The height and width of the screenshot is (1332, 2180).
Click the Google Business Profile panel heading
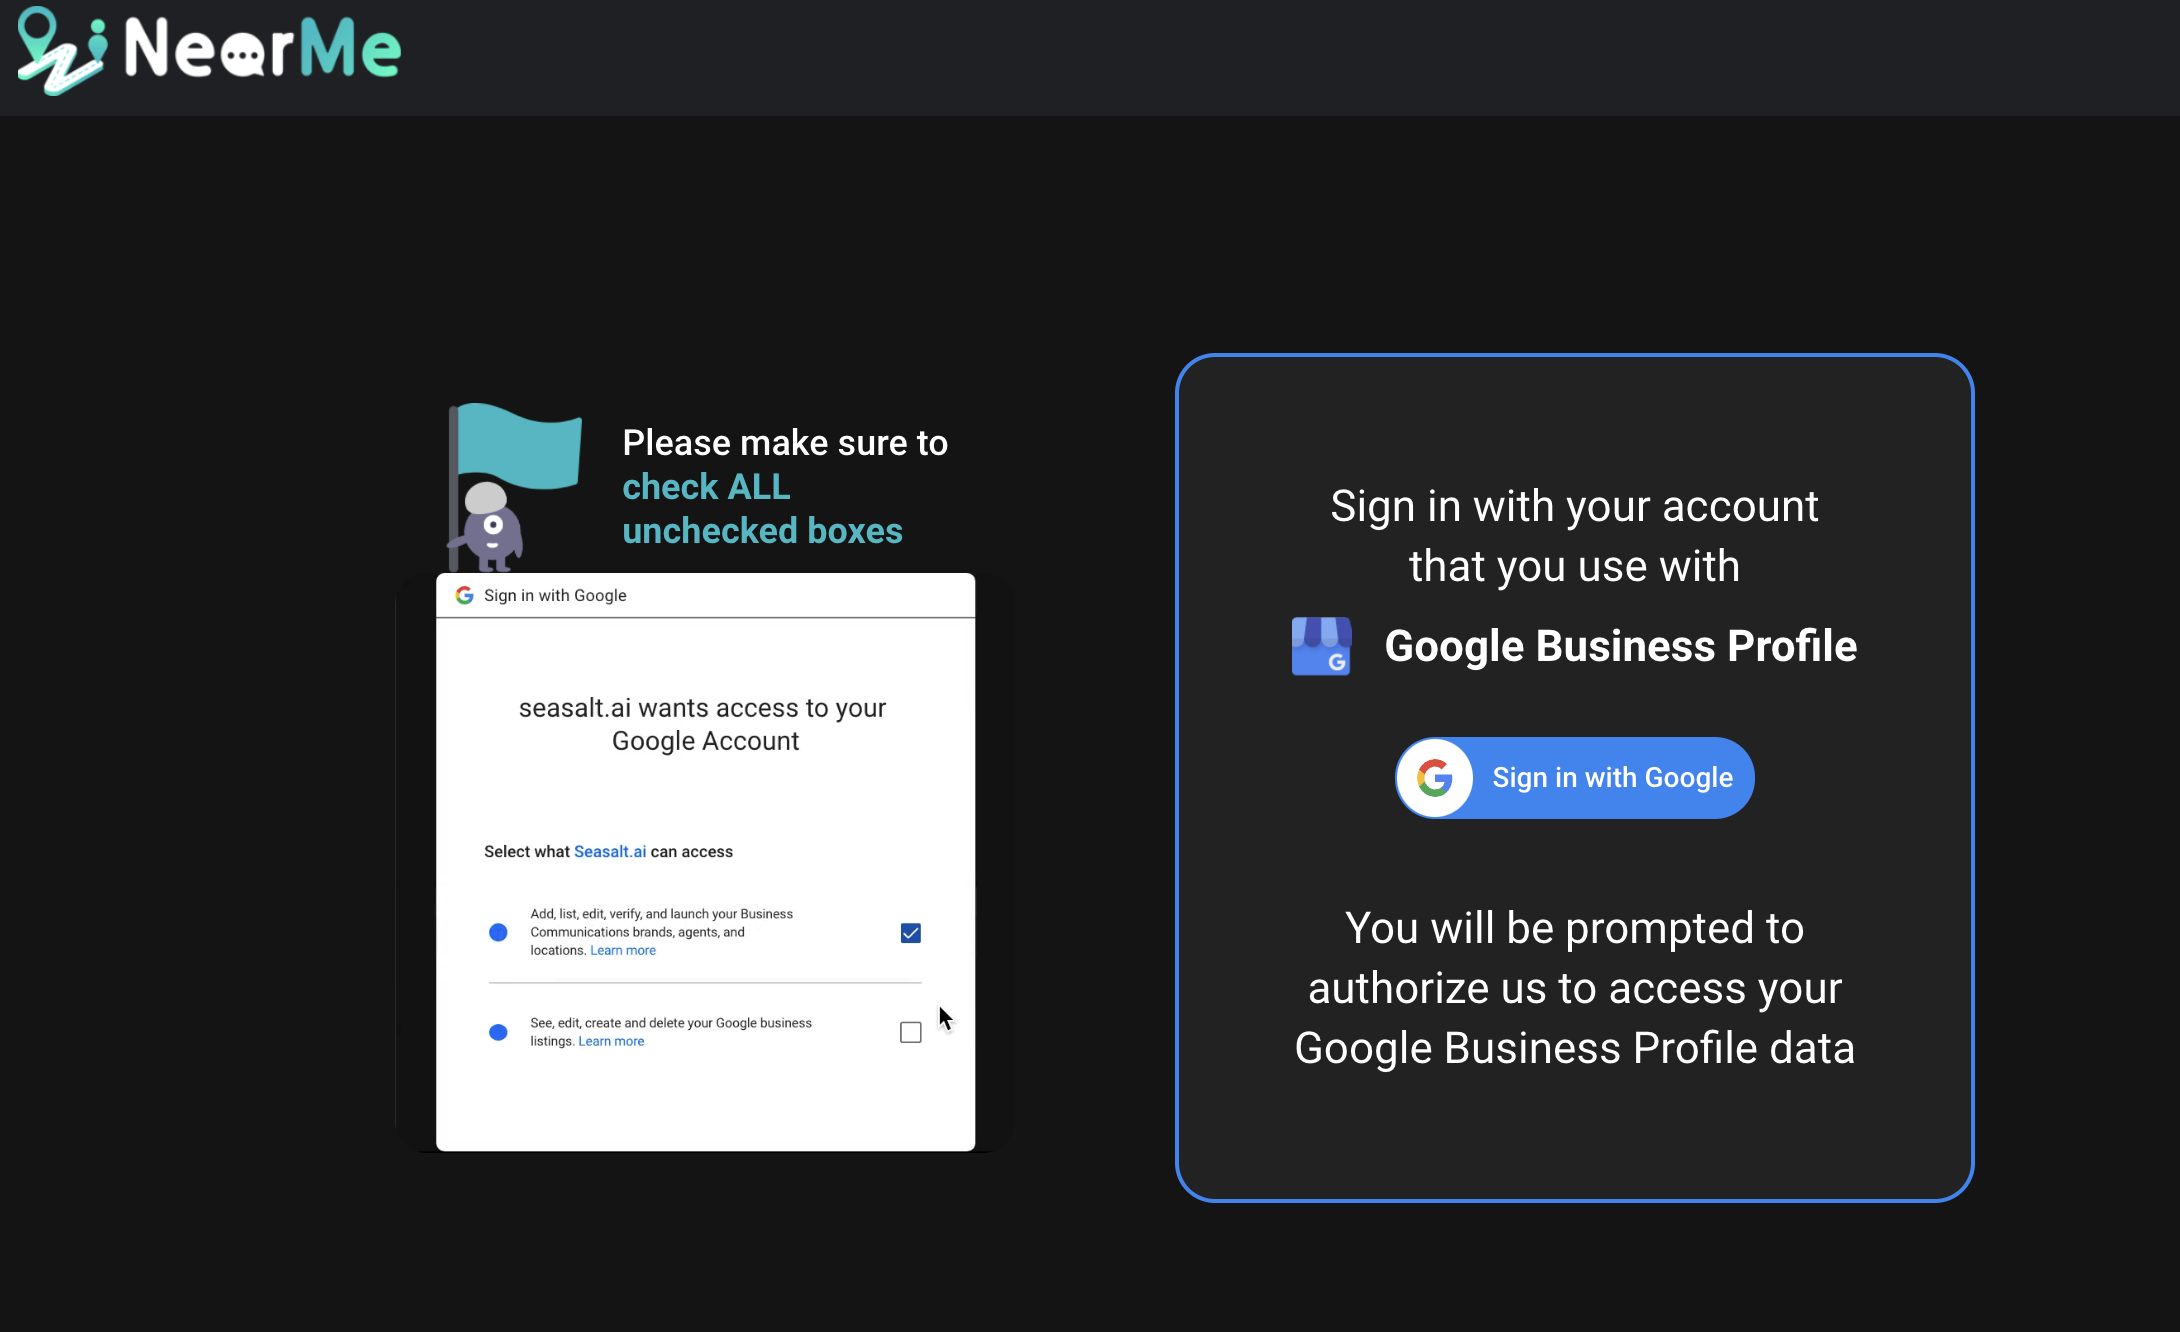click(1620, 646)
